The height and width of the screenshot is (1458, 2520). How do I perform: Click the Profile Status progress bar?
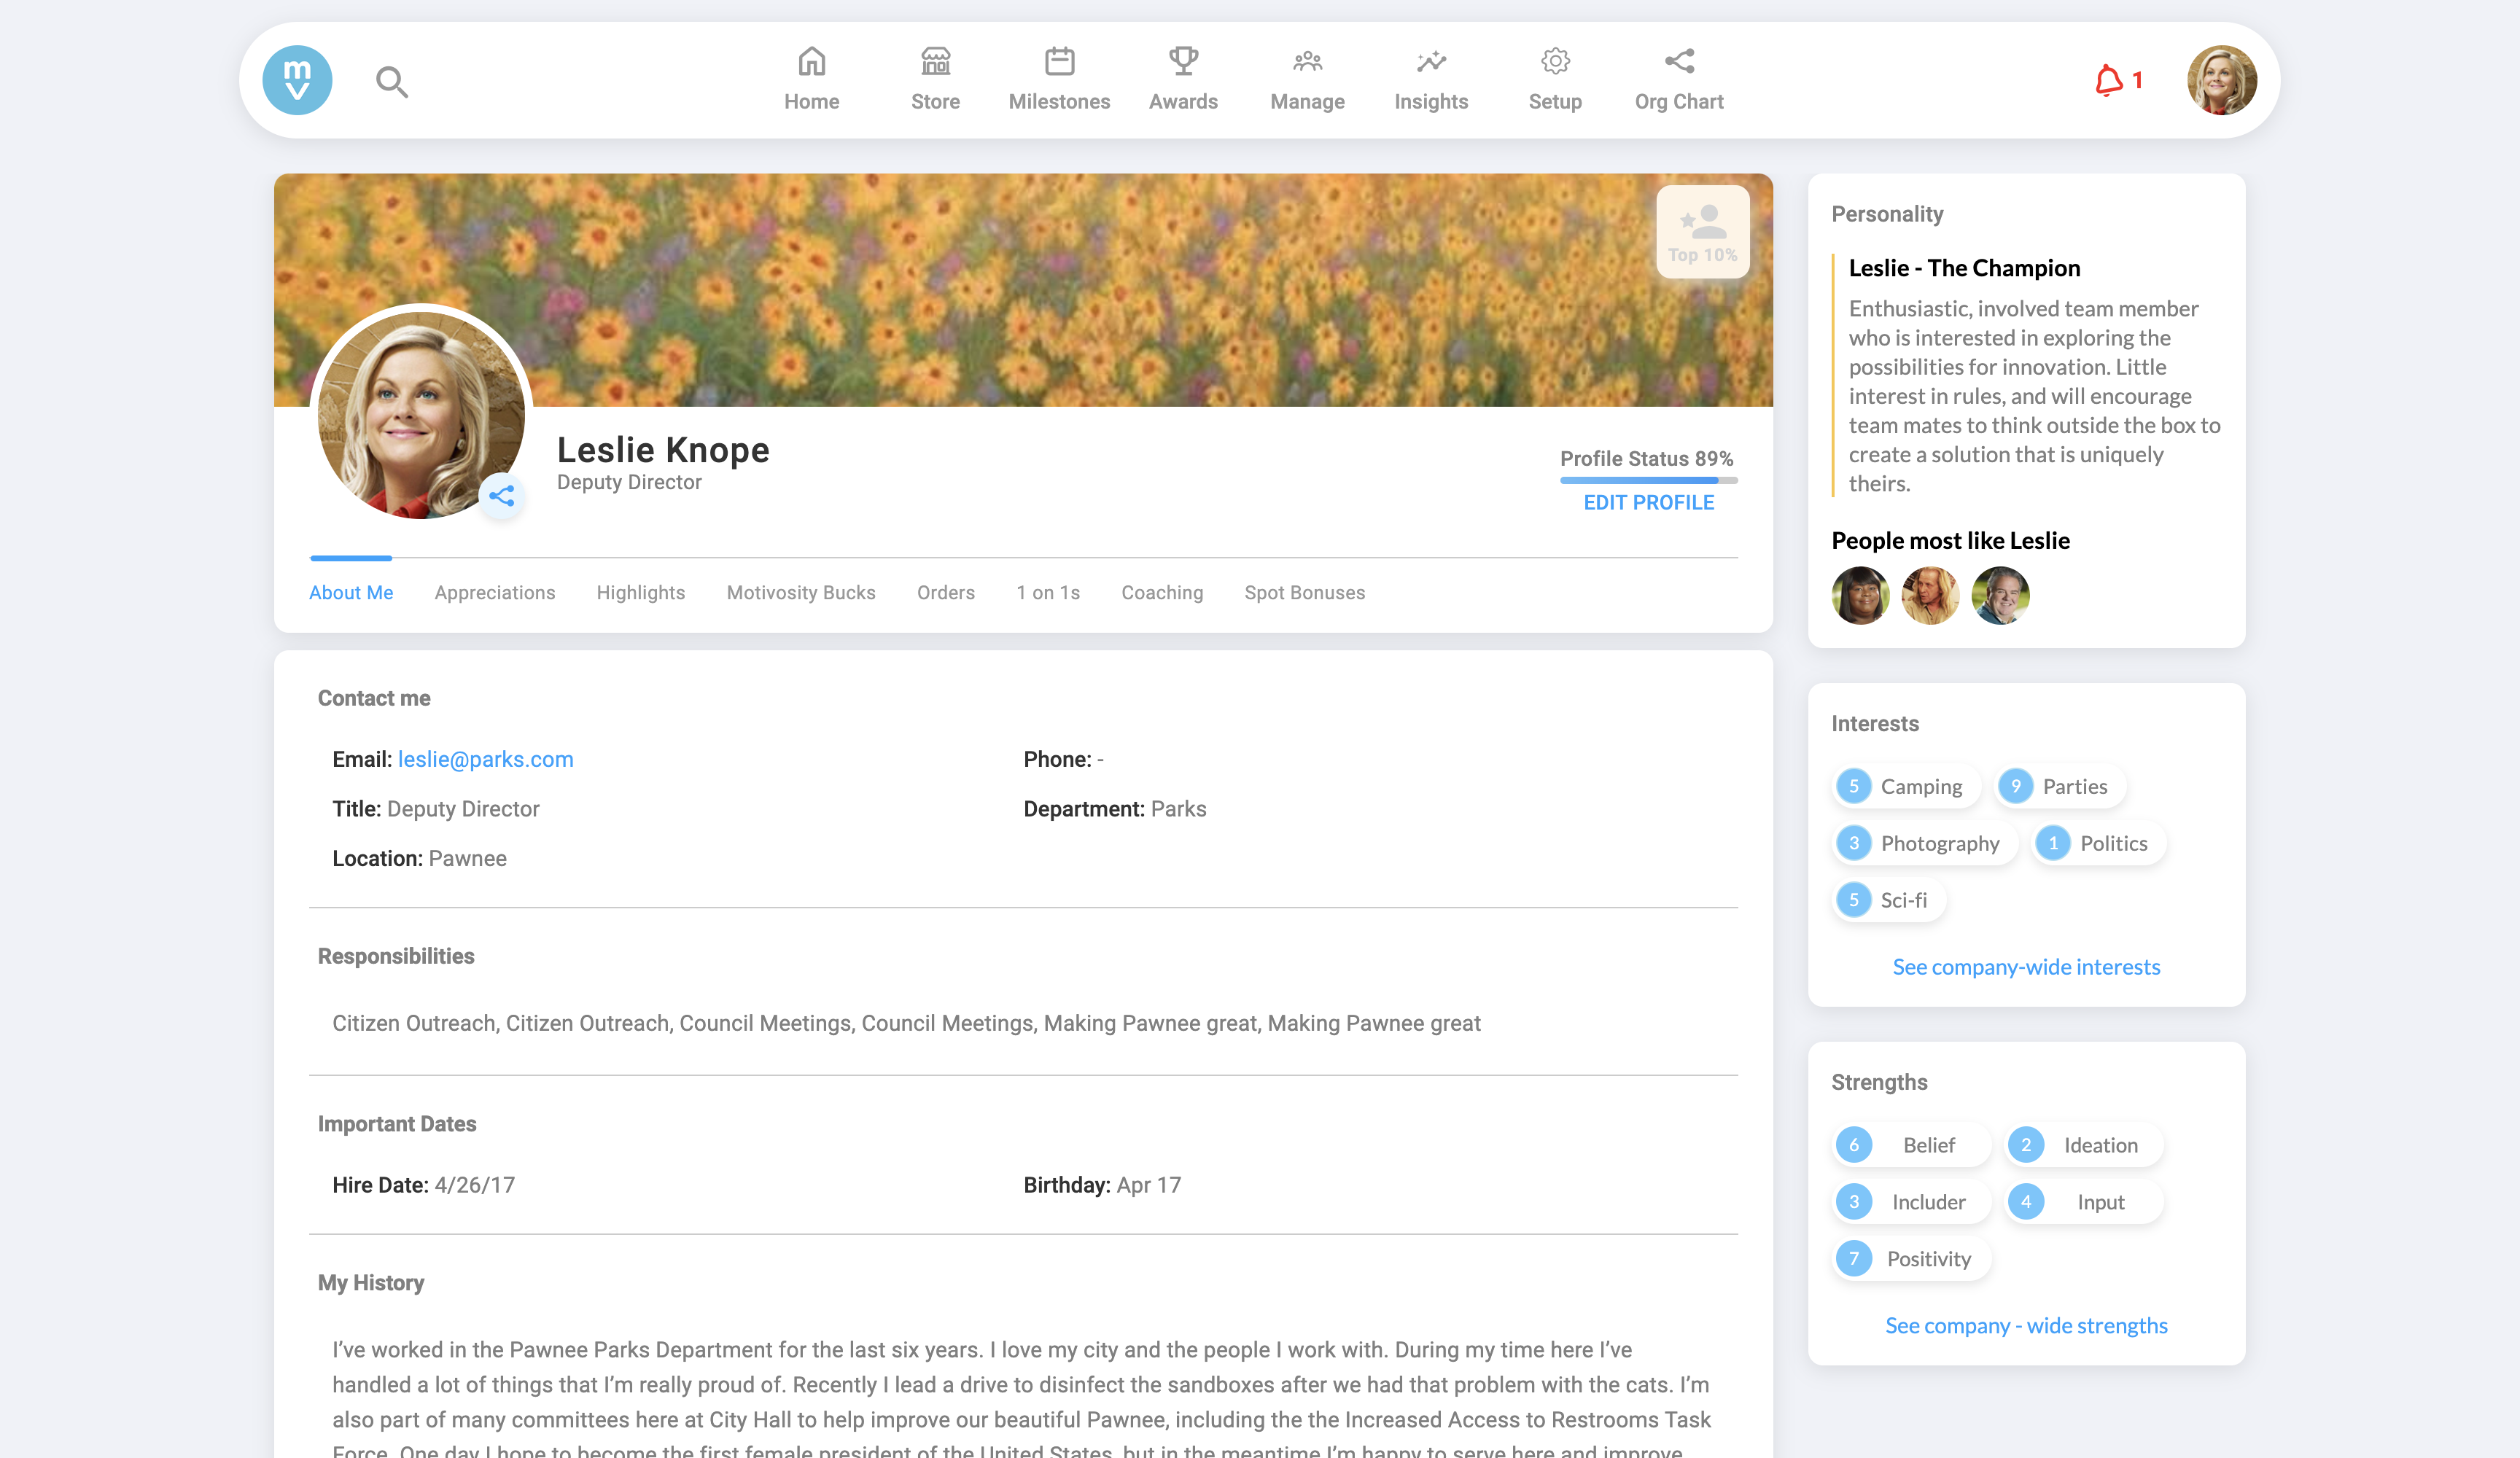pos(1648,480)
